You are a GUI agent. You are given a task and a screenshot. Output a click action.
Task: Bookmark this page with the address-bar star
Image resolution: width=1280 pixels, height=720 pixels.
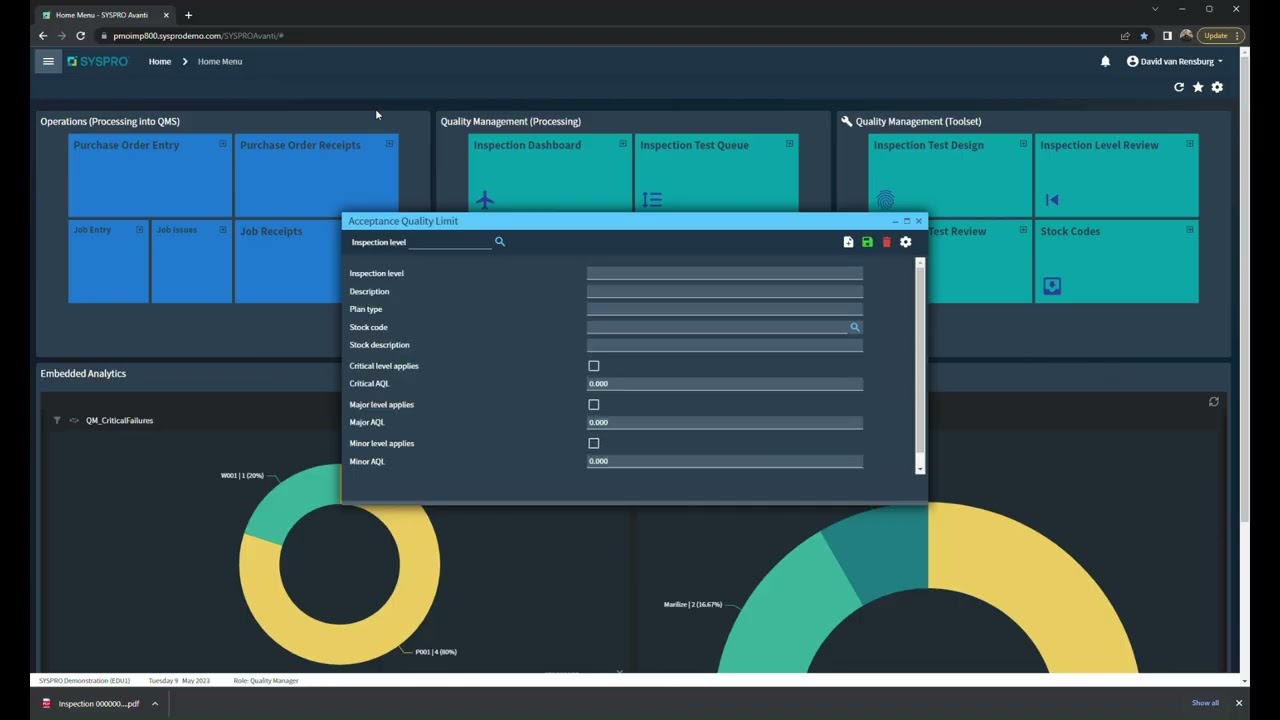pyautogui.click(x=1144, y=36)
